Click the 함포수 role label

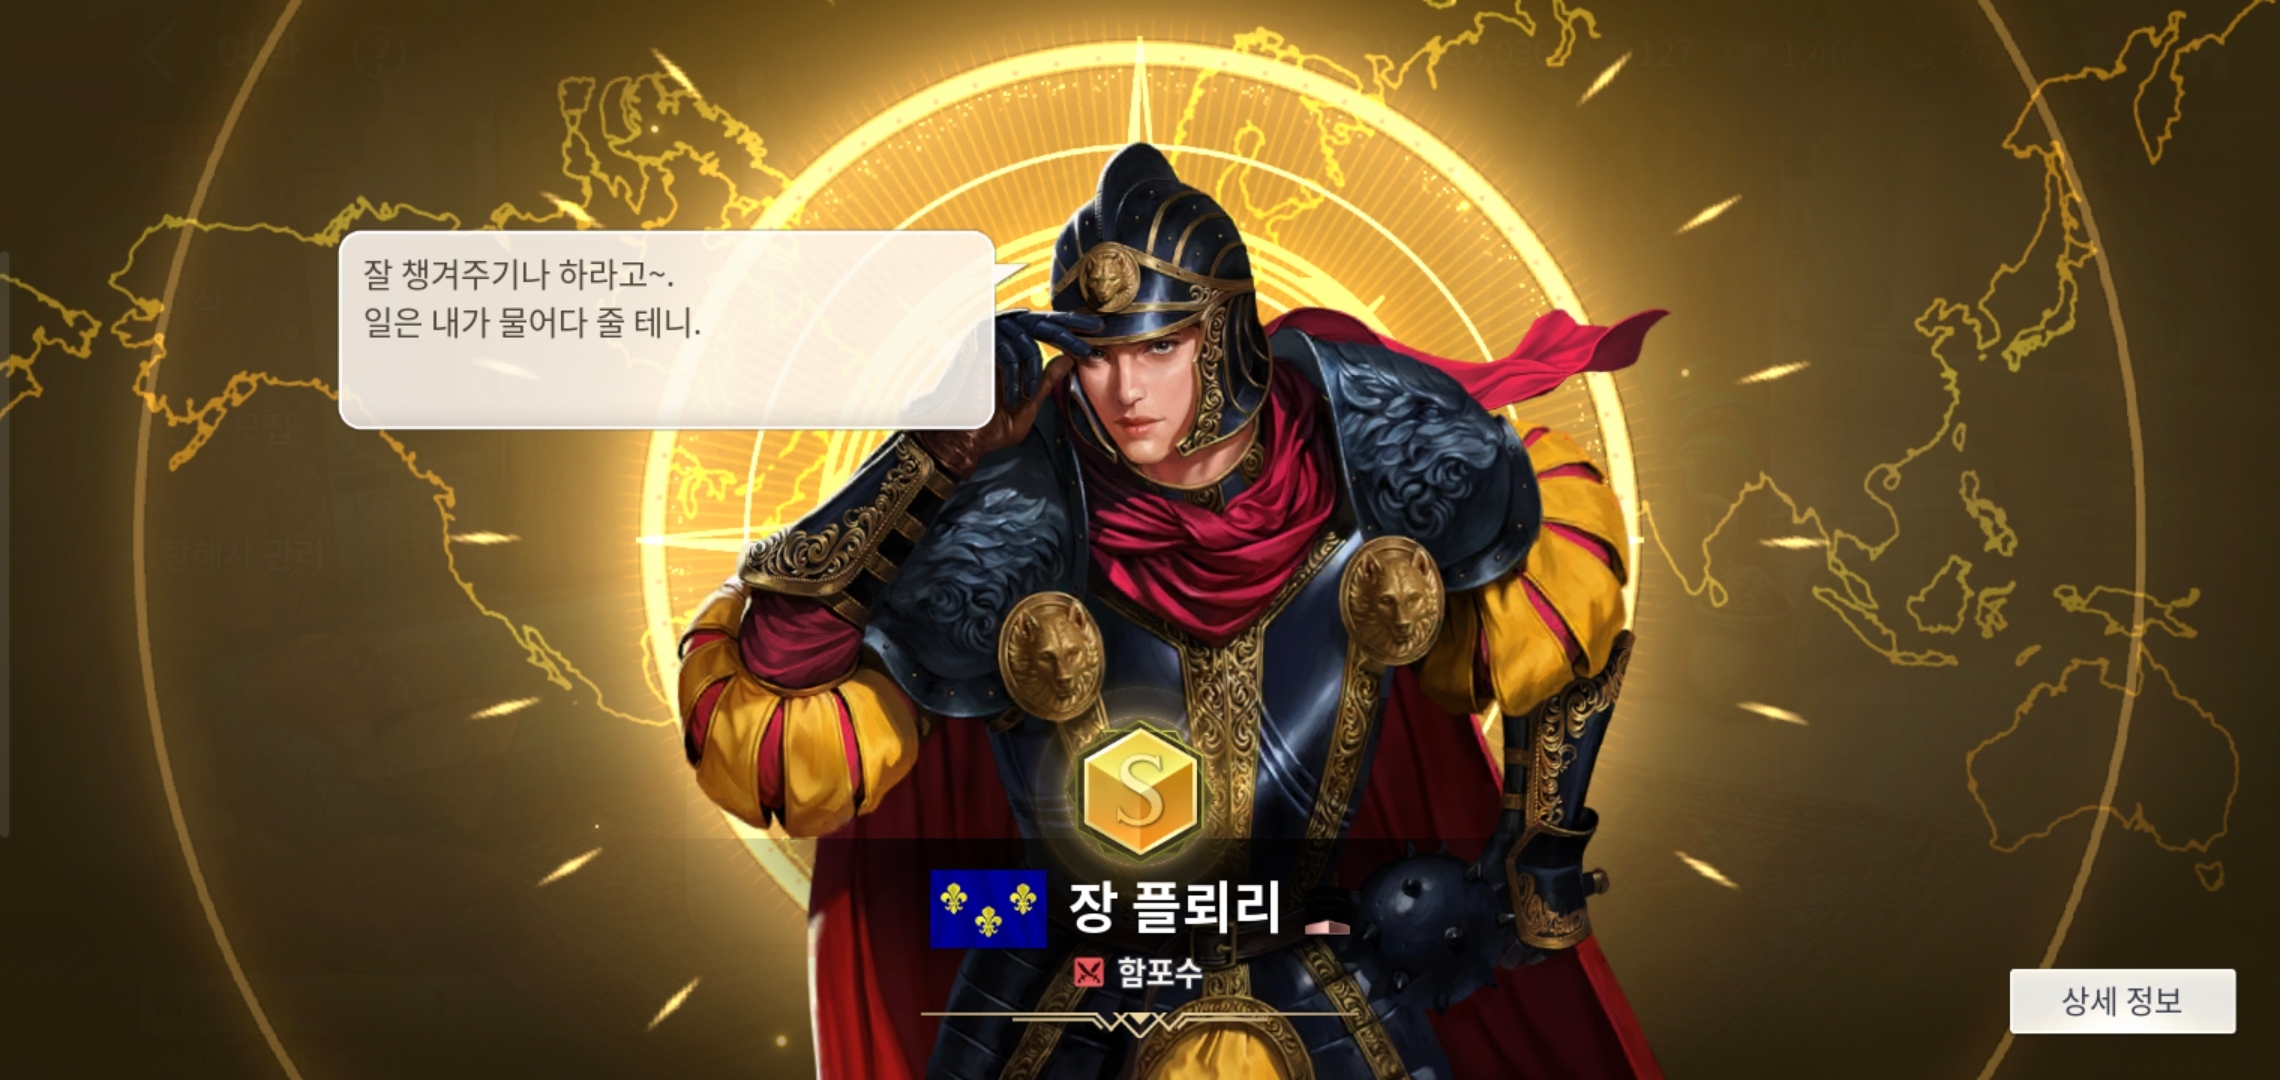point(1159,972)
